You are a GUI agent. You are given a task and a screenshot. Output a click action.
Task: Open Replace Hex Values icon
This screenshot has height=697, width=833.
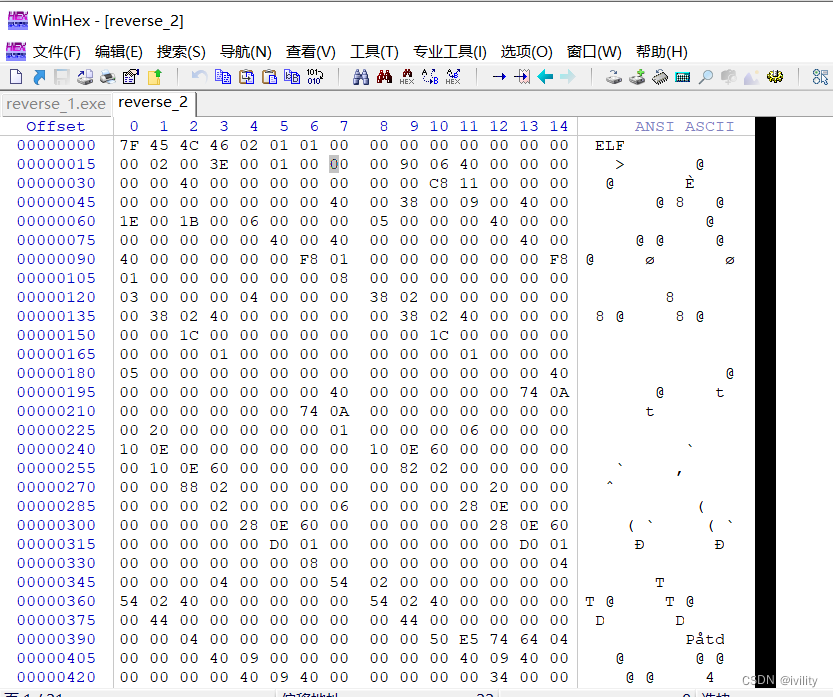453,77
